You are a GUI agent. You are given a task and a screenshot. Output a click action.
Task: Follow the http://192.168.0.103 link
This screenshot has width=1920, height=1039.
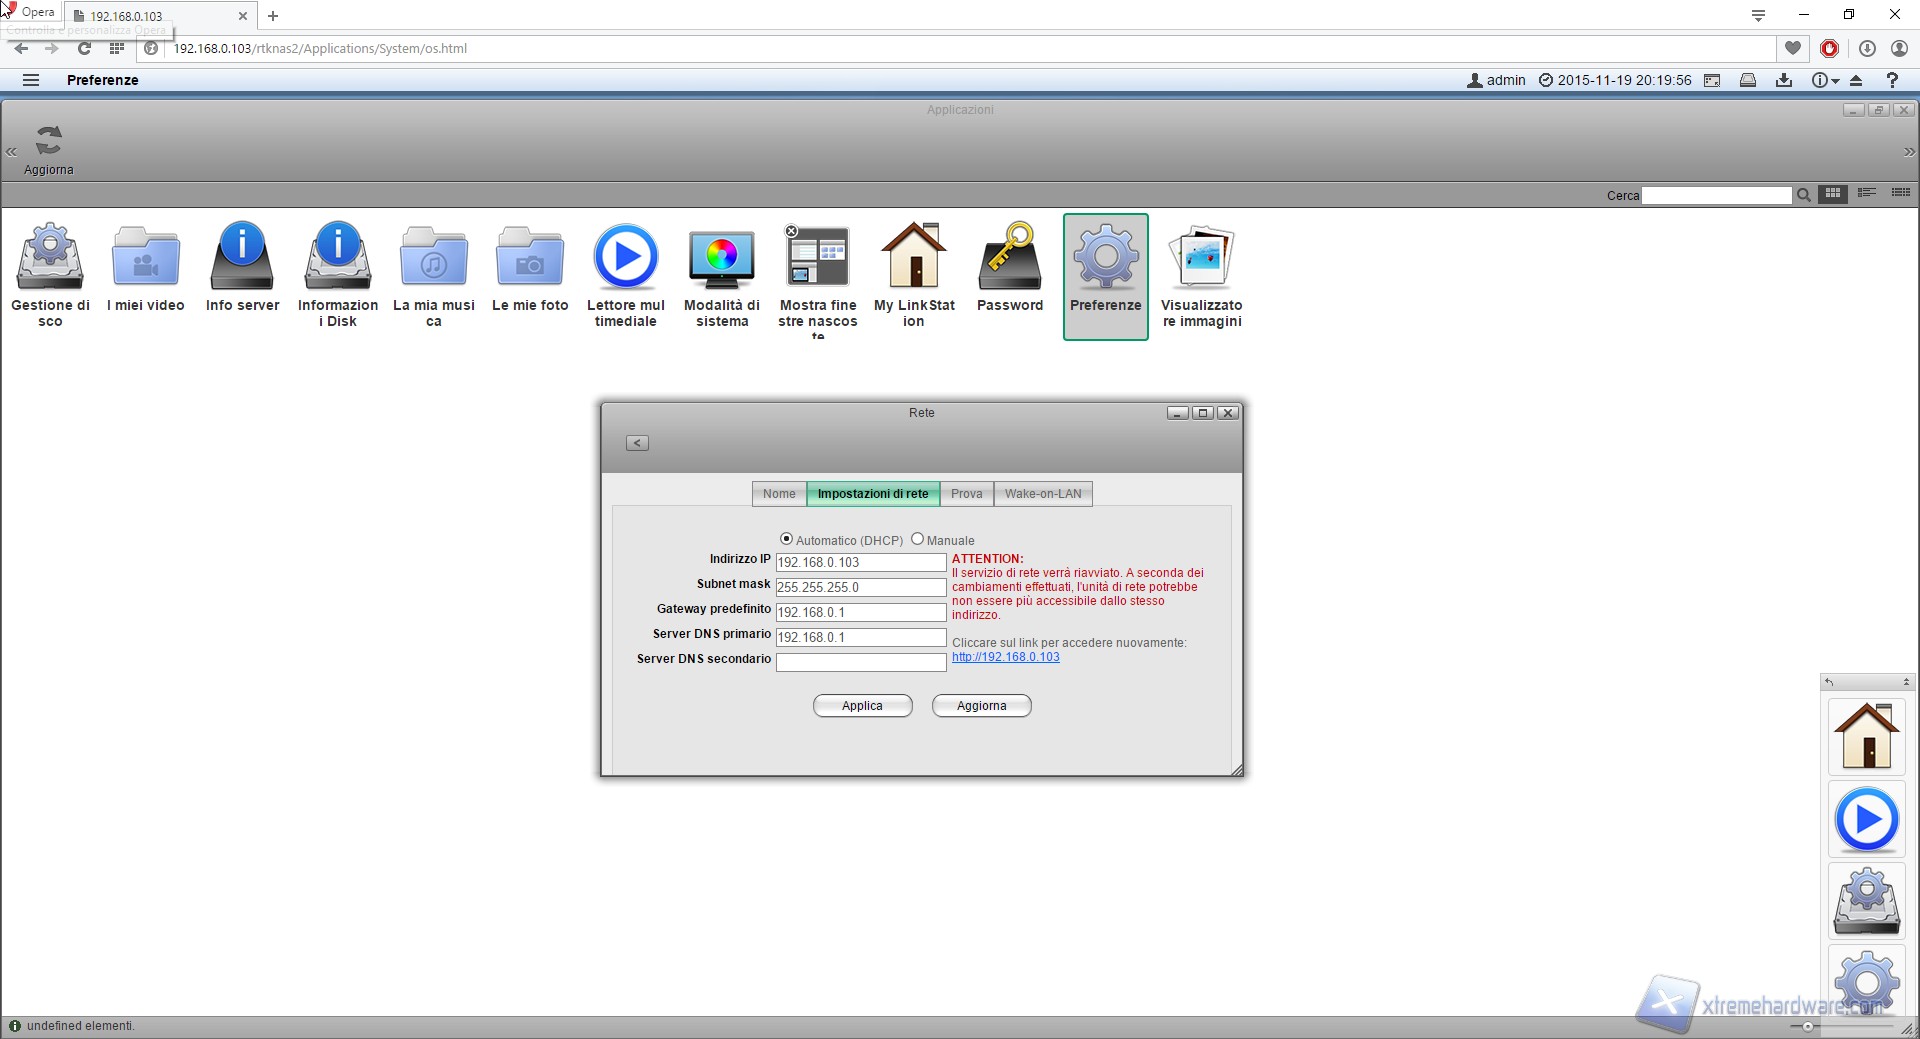(x=1005, y=657)
